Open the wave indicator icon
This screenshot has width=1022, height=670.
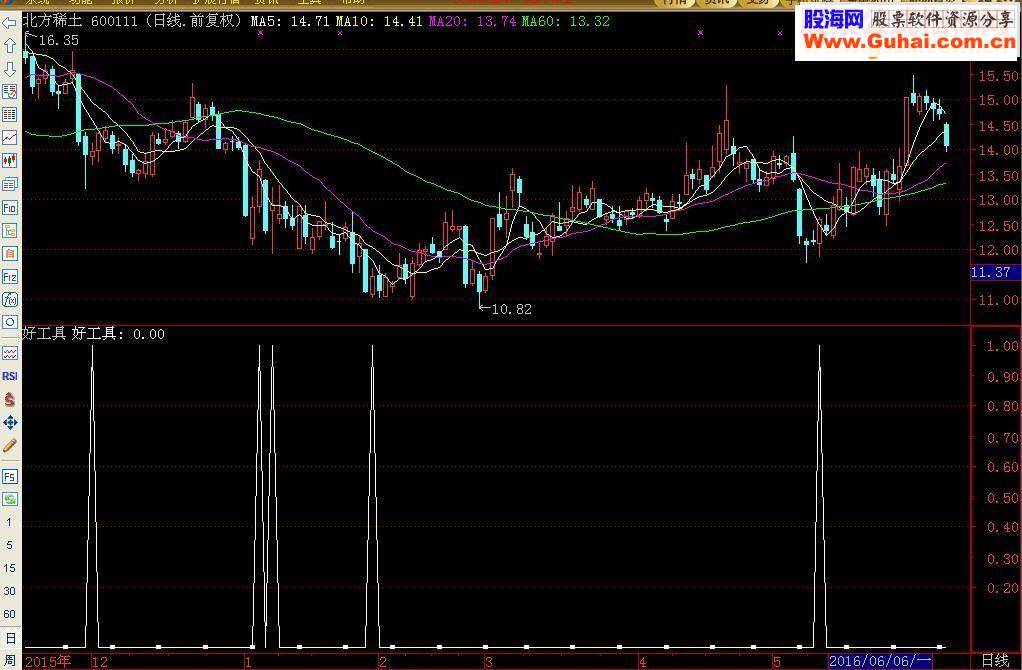[9, 353]
